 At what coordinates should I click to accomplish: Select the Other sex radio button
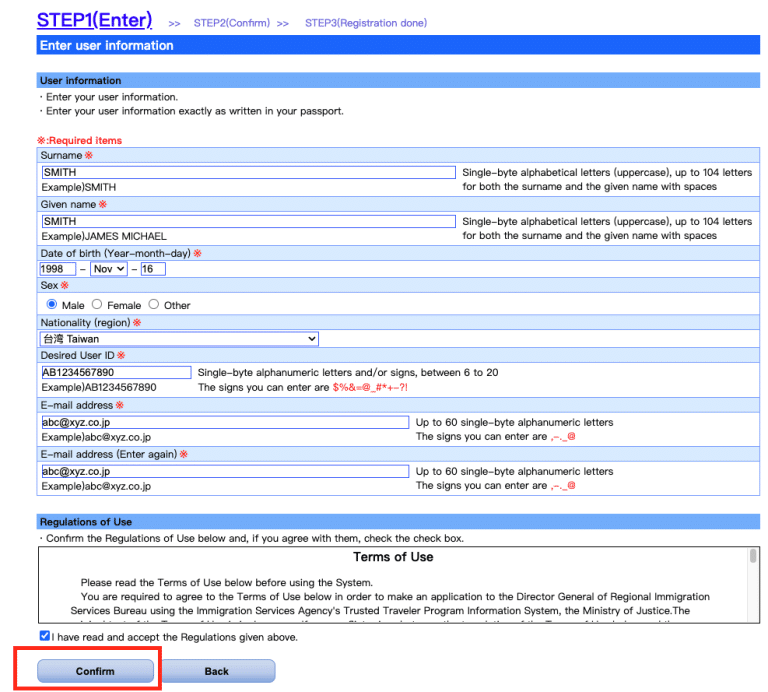[x=154, y=304]
